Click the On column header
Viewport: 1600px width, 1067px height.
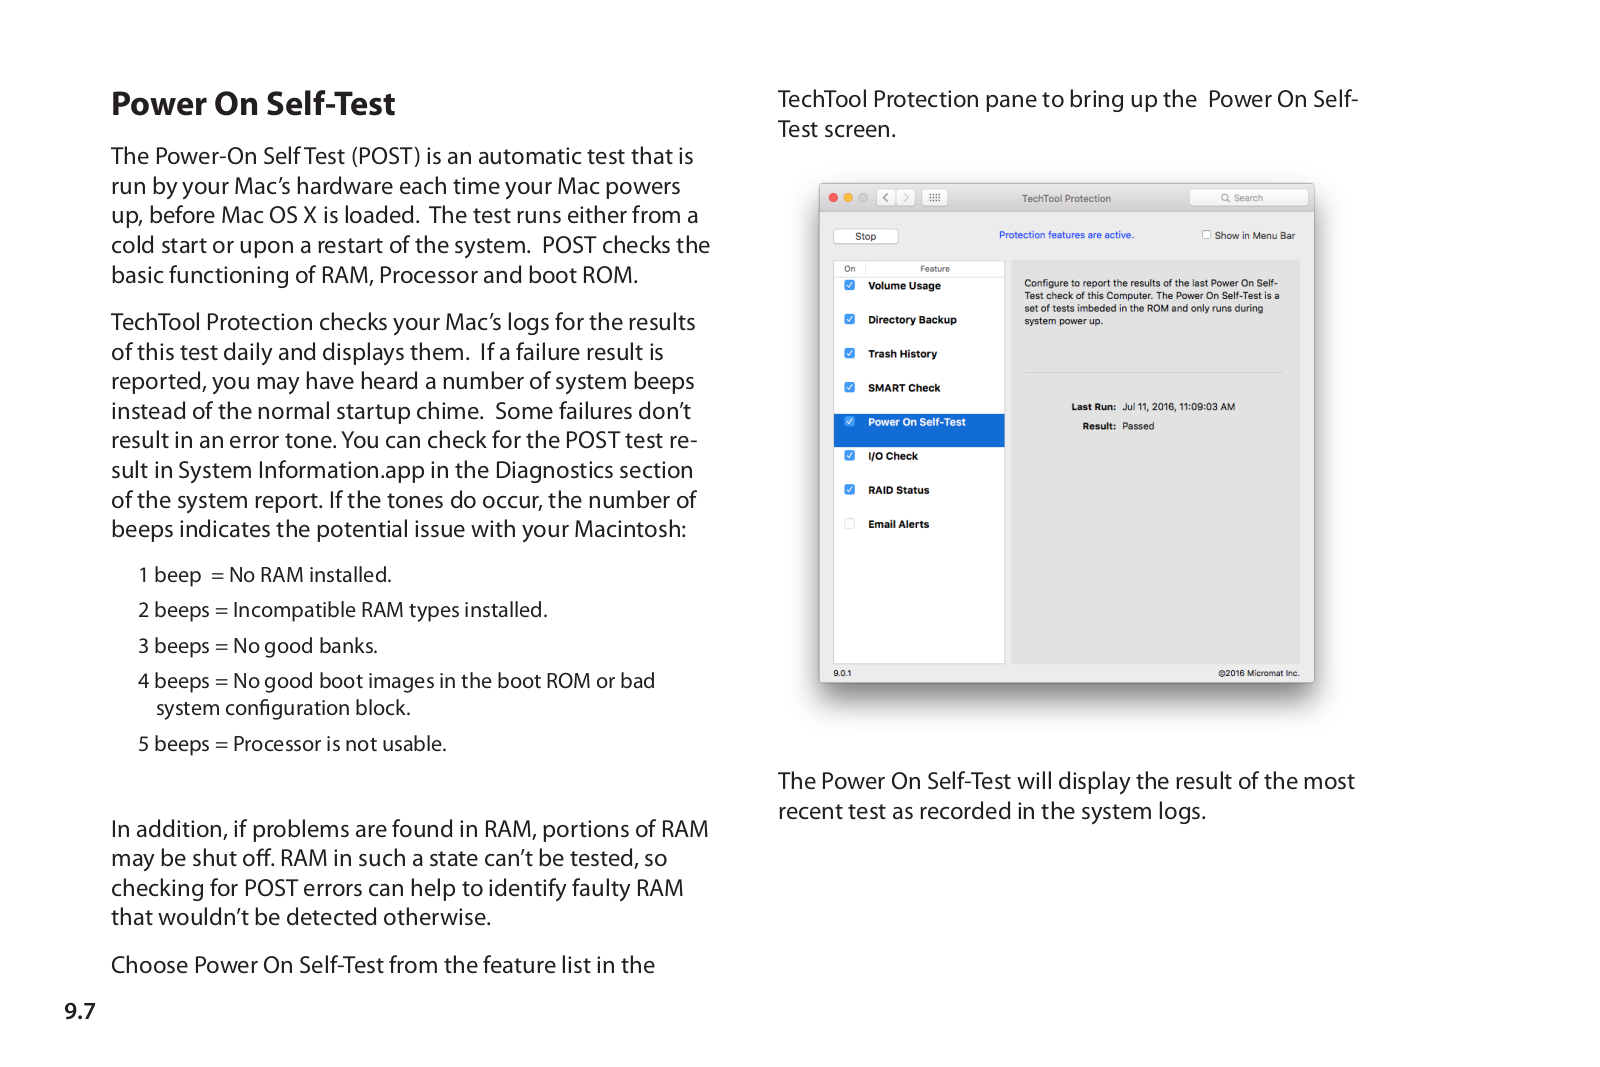tap(850, 269)
